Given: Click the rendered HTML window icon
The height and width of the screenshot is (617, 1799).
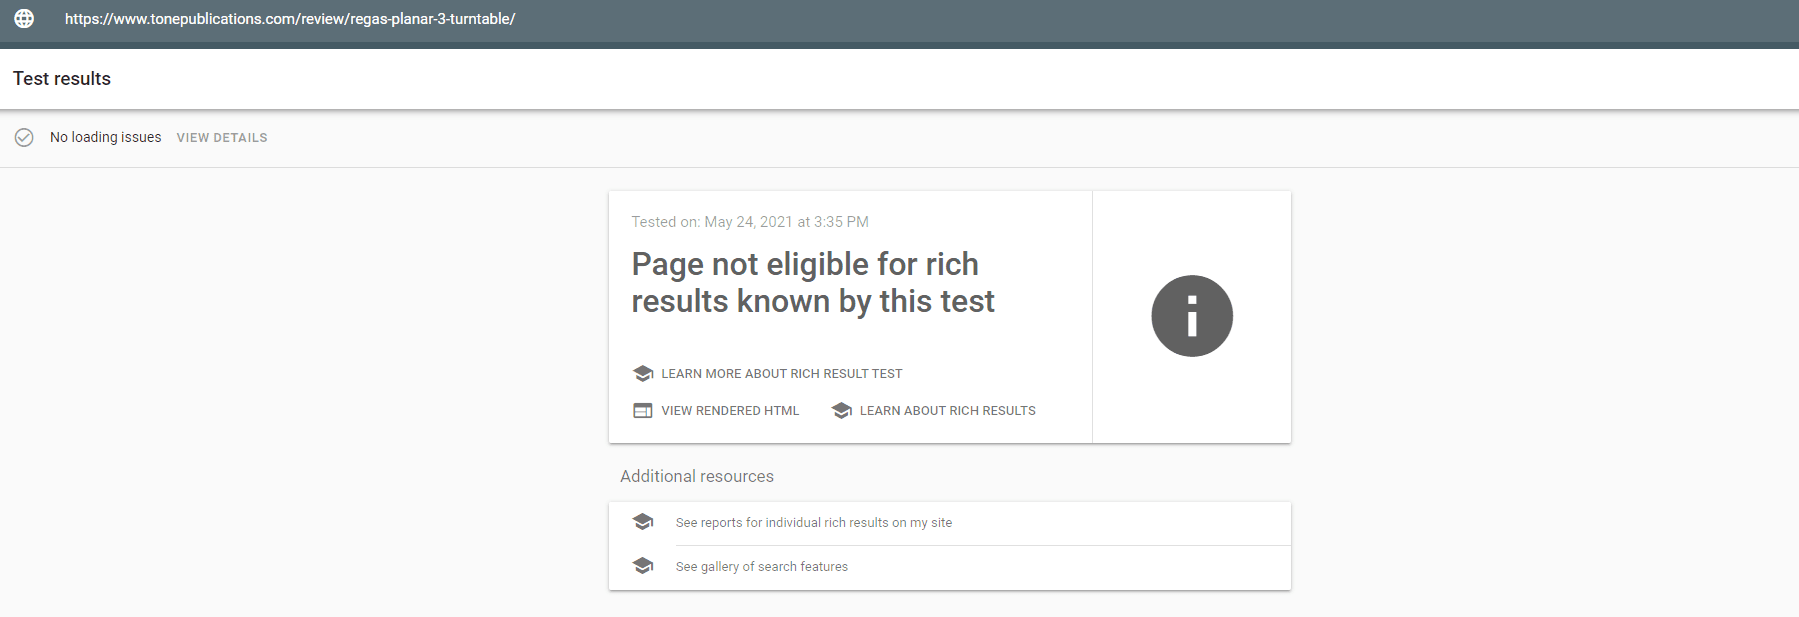Looking at the screenshot, I should 643,411.
